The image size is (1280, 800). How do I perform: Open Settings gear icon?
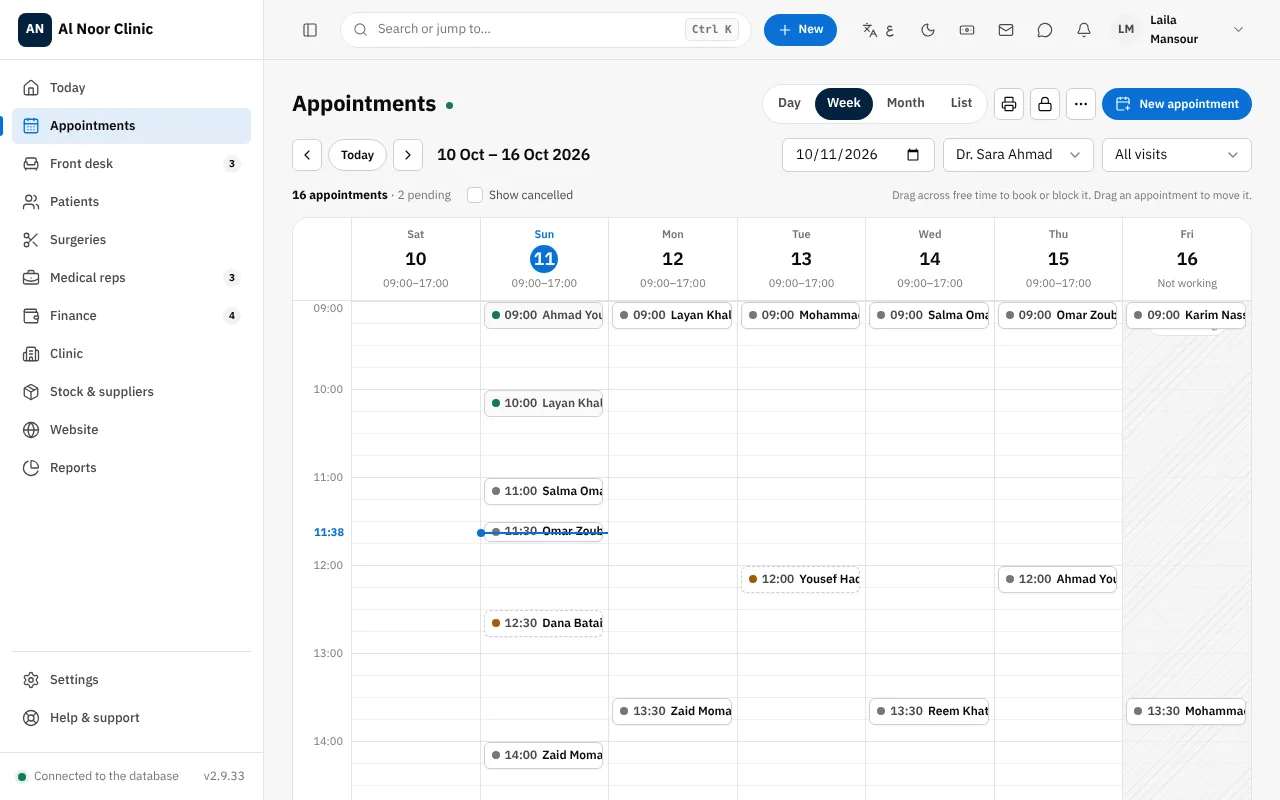coord(31,680)
